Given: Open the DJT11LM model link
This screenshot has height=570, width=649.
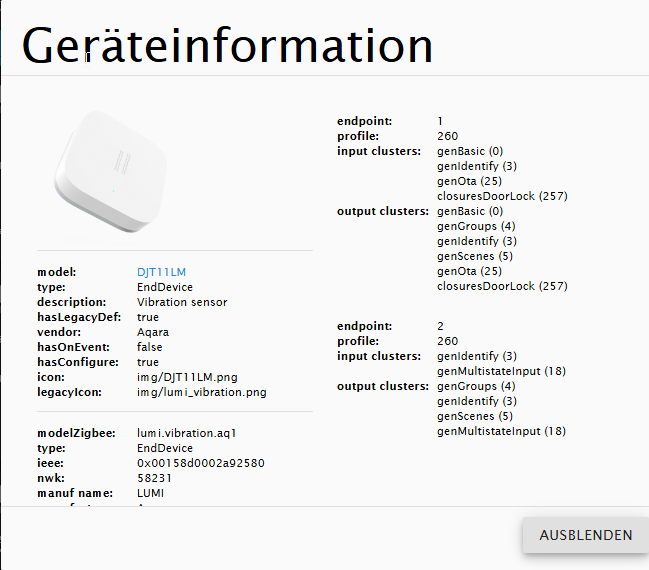Looking at the screenshot, I should click(161, 272).
